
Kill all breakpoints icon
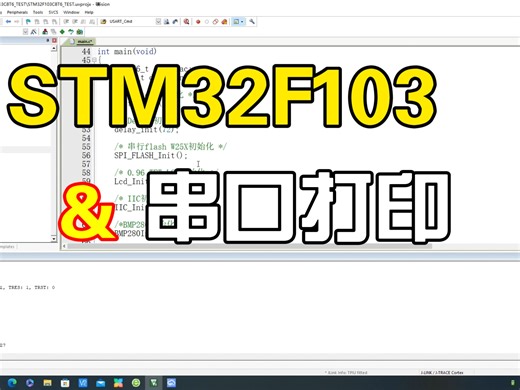[224, 22]
